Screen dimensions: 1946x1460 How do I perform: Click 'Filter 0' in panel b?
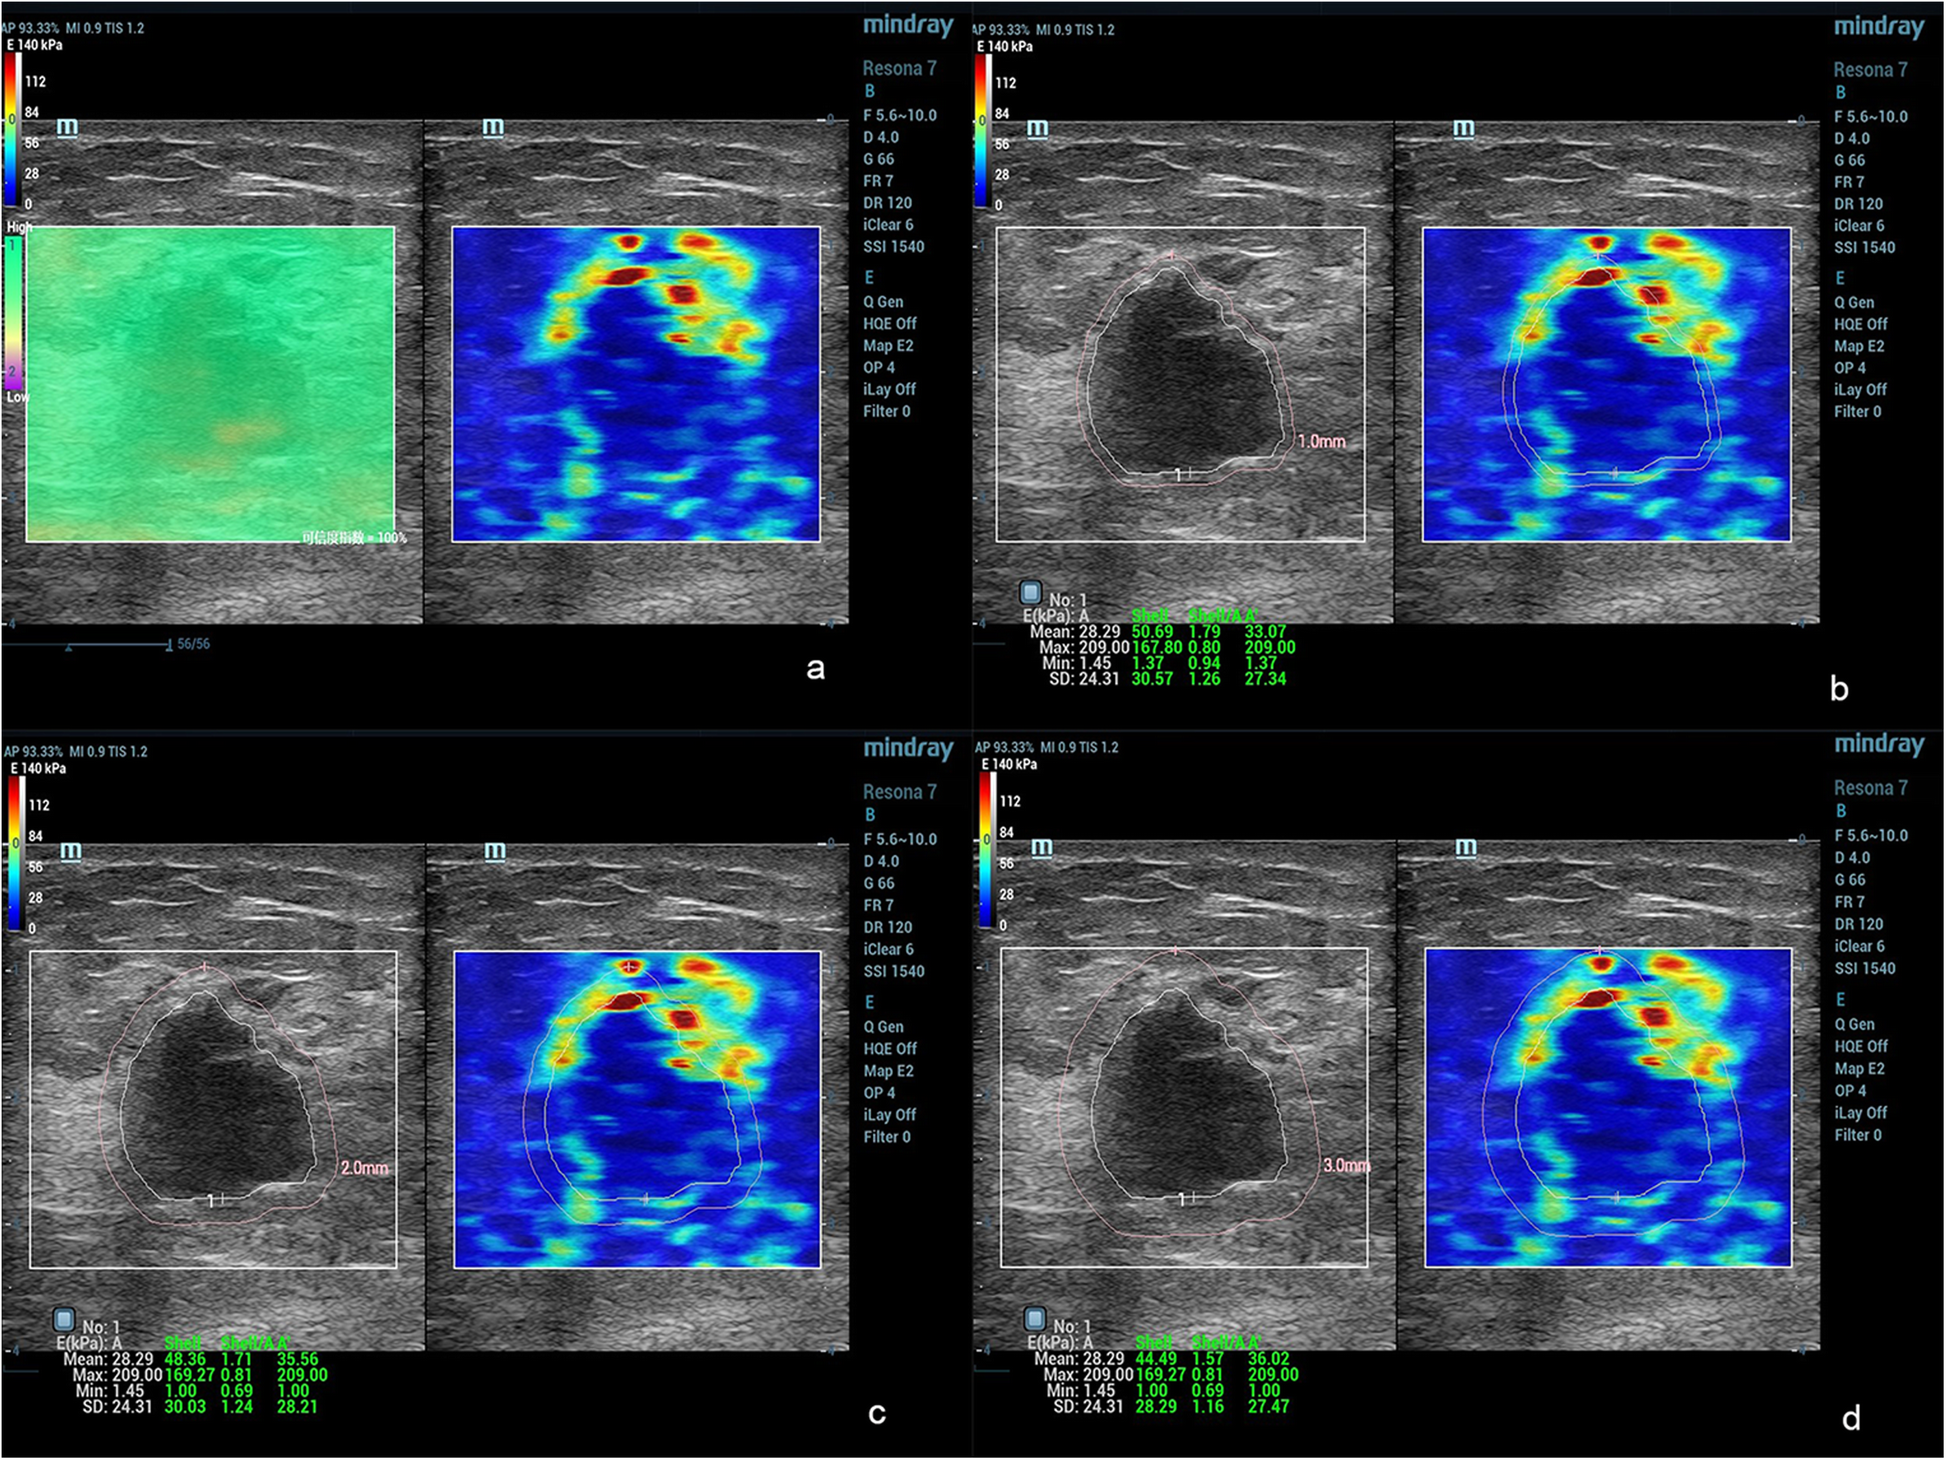(1858, 411)
